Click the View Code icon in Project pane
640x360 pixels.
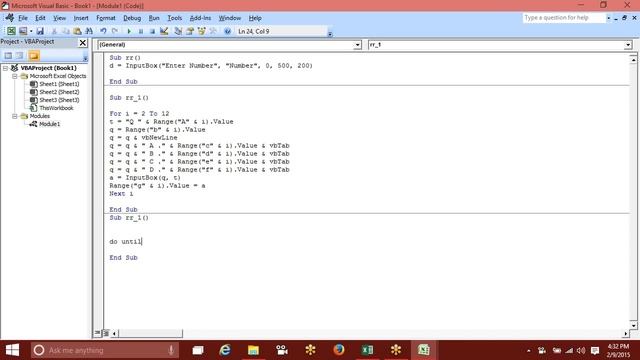point(8,56)
